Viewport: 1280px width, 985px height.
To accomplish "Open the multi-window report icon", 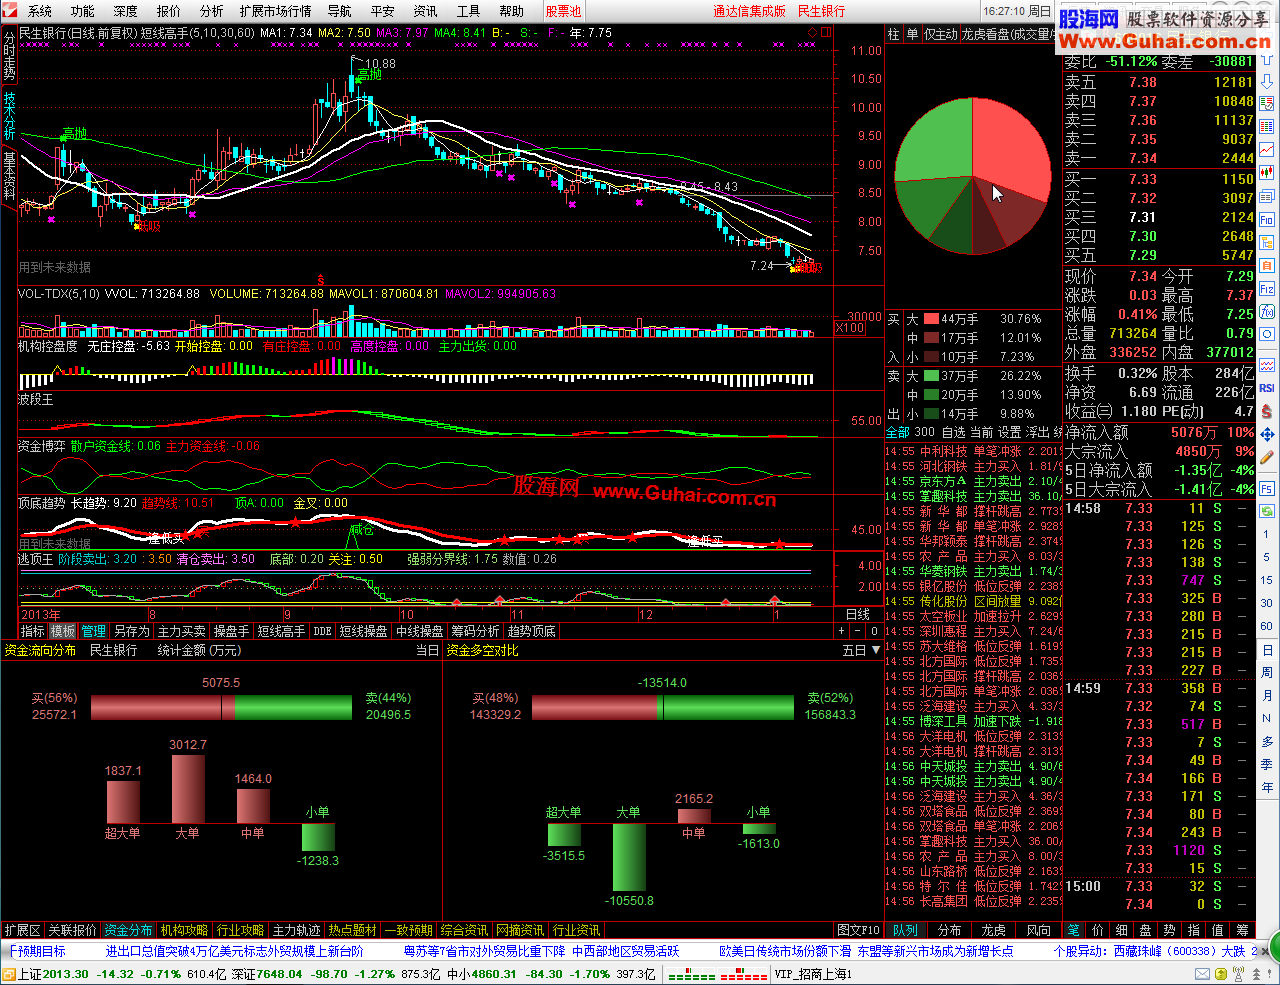I will [x=1267, y=196].
